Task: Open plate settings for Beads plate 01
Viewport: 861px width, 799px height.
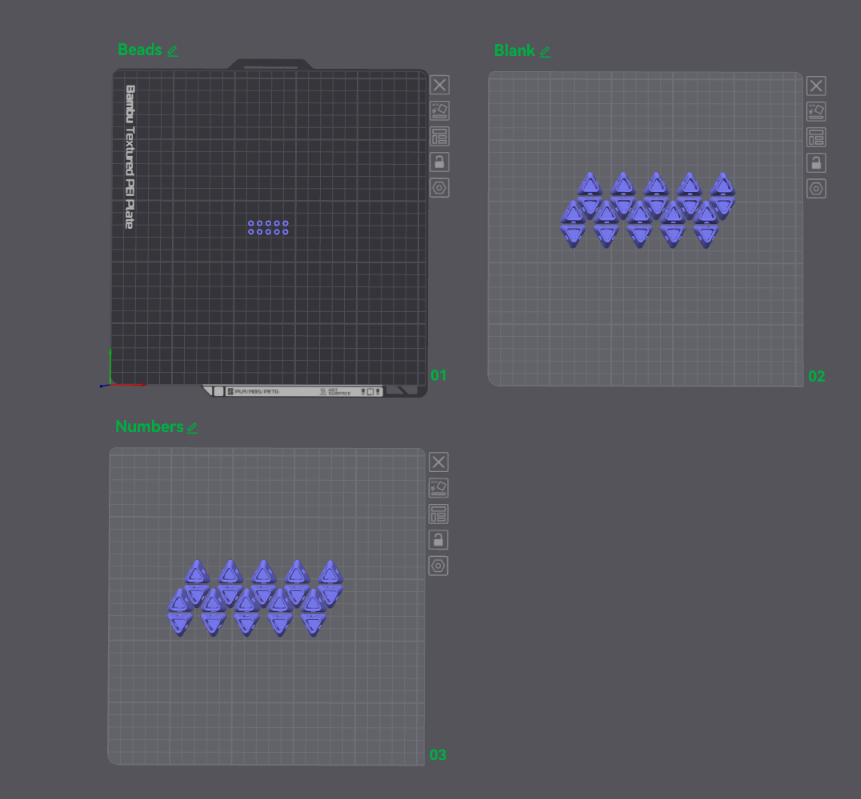Action: click(x=439, y=188)
